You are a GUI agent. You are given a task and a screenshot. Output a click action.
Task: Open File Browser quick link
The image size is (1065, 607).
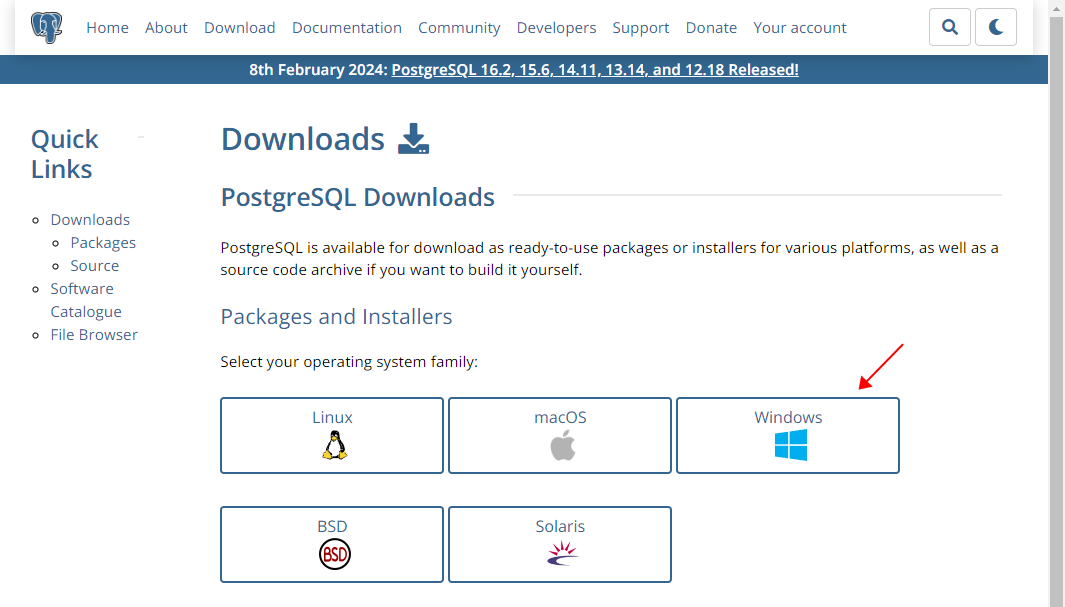[x=94, y=335]
